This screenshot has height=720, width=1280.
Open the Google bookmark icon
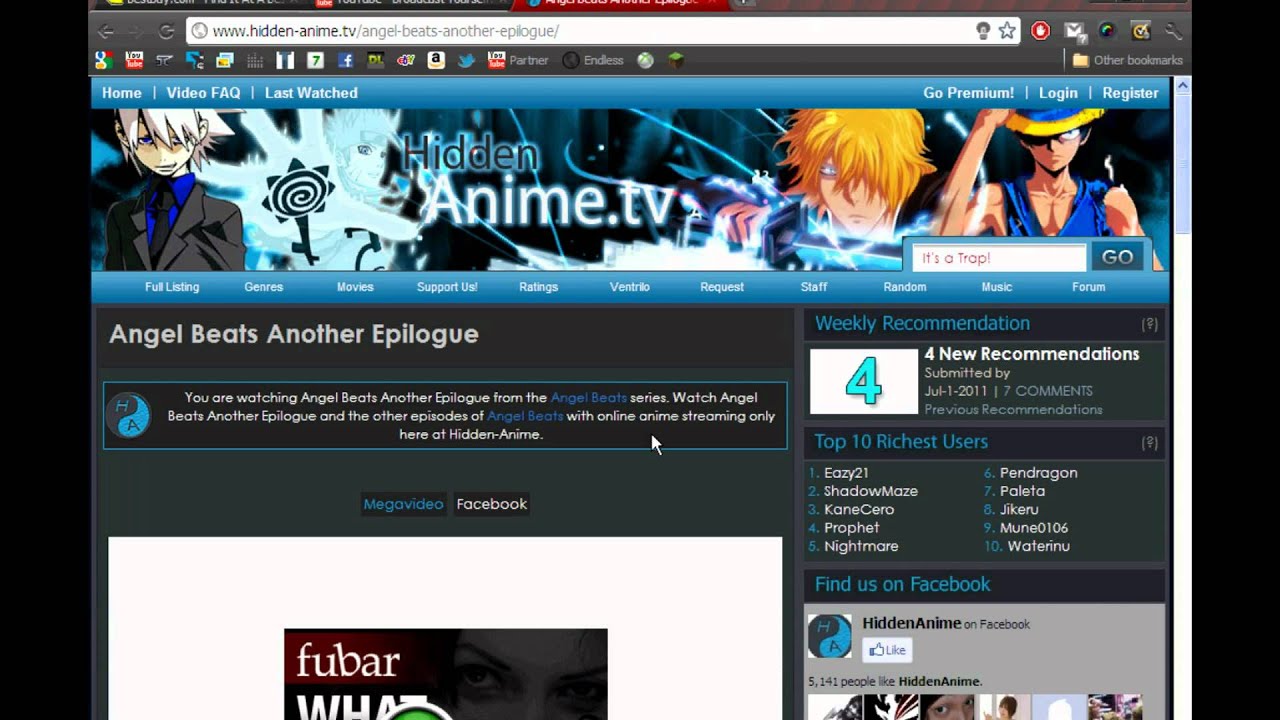point(104,60)
